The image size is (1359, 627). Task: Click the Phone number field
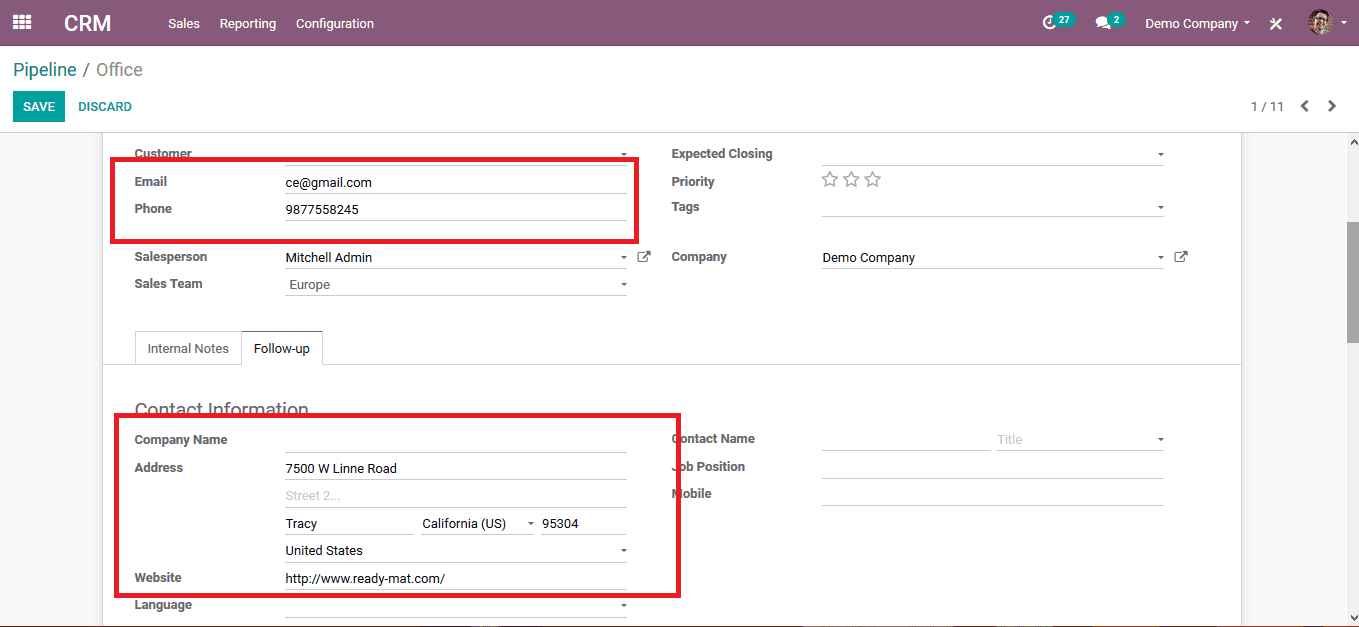[456, 209]
